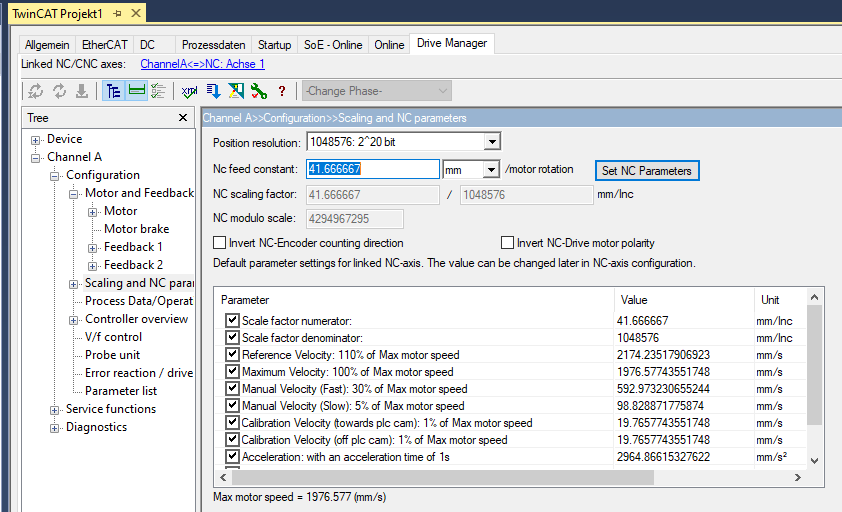
Task: Click the teal pencil editor icon
Action: (236, 91)
